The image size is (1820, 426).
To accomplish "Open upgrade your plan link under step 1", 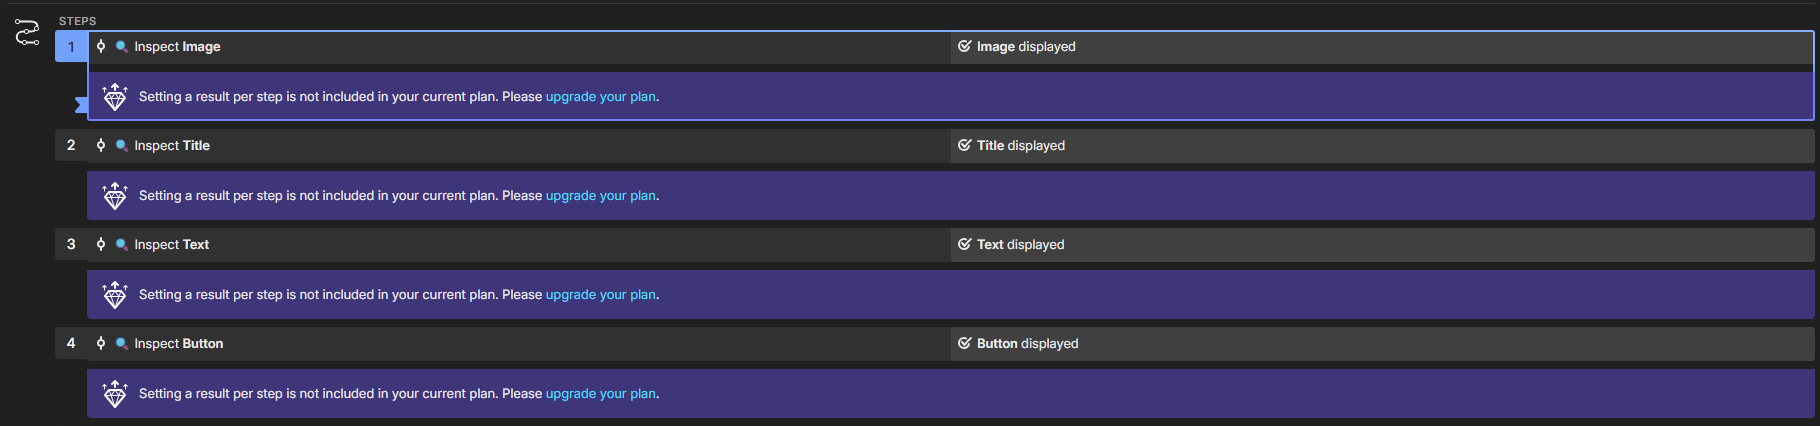I will (601, 97).
